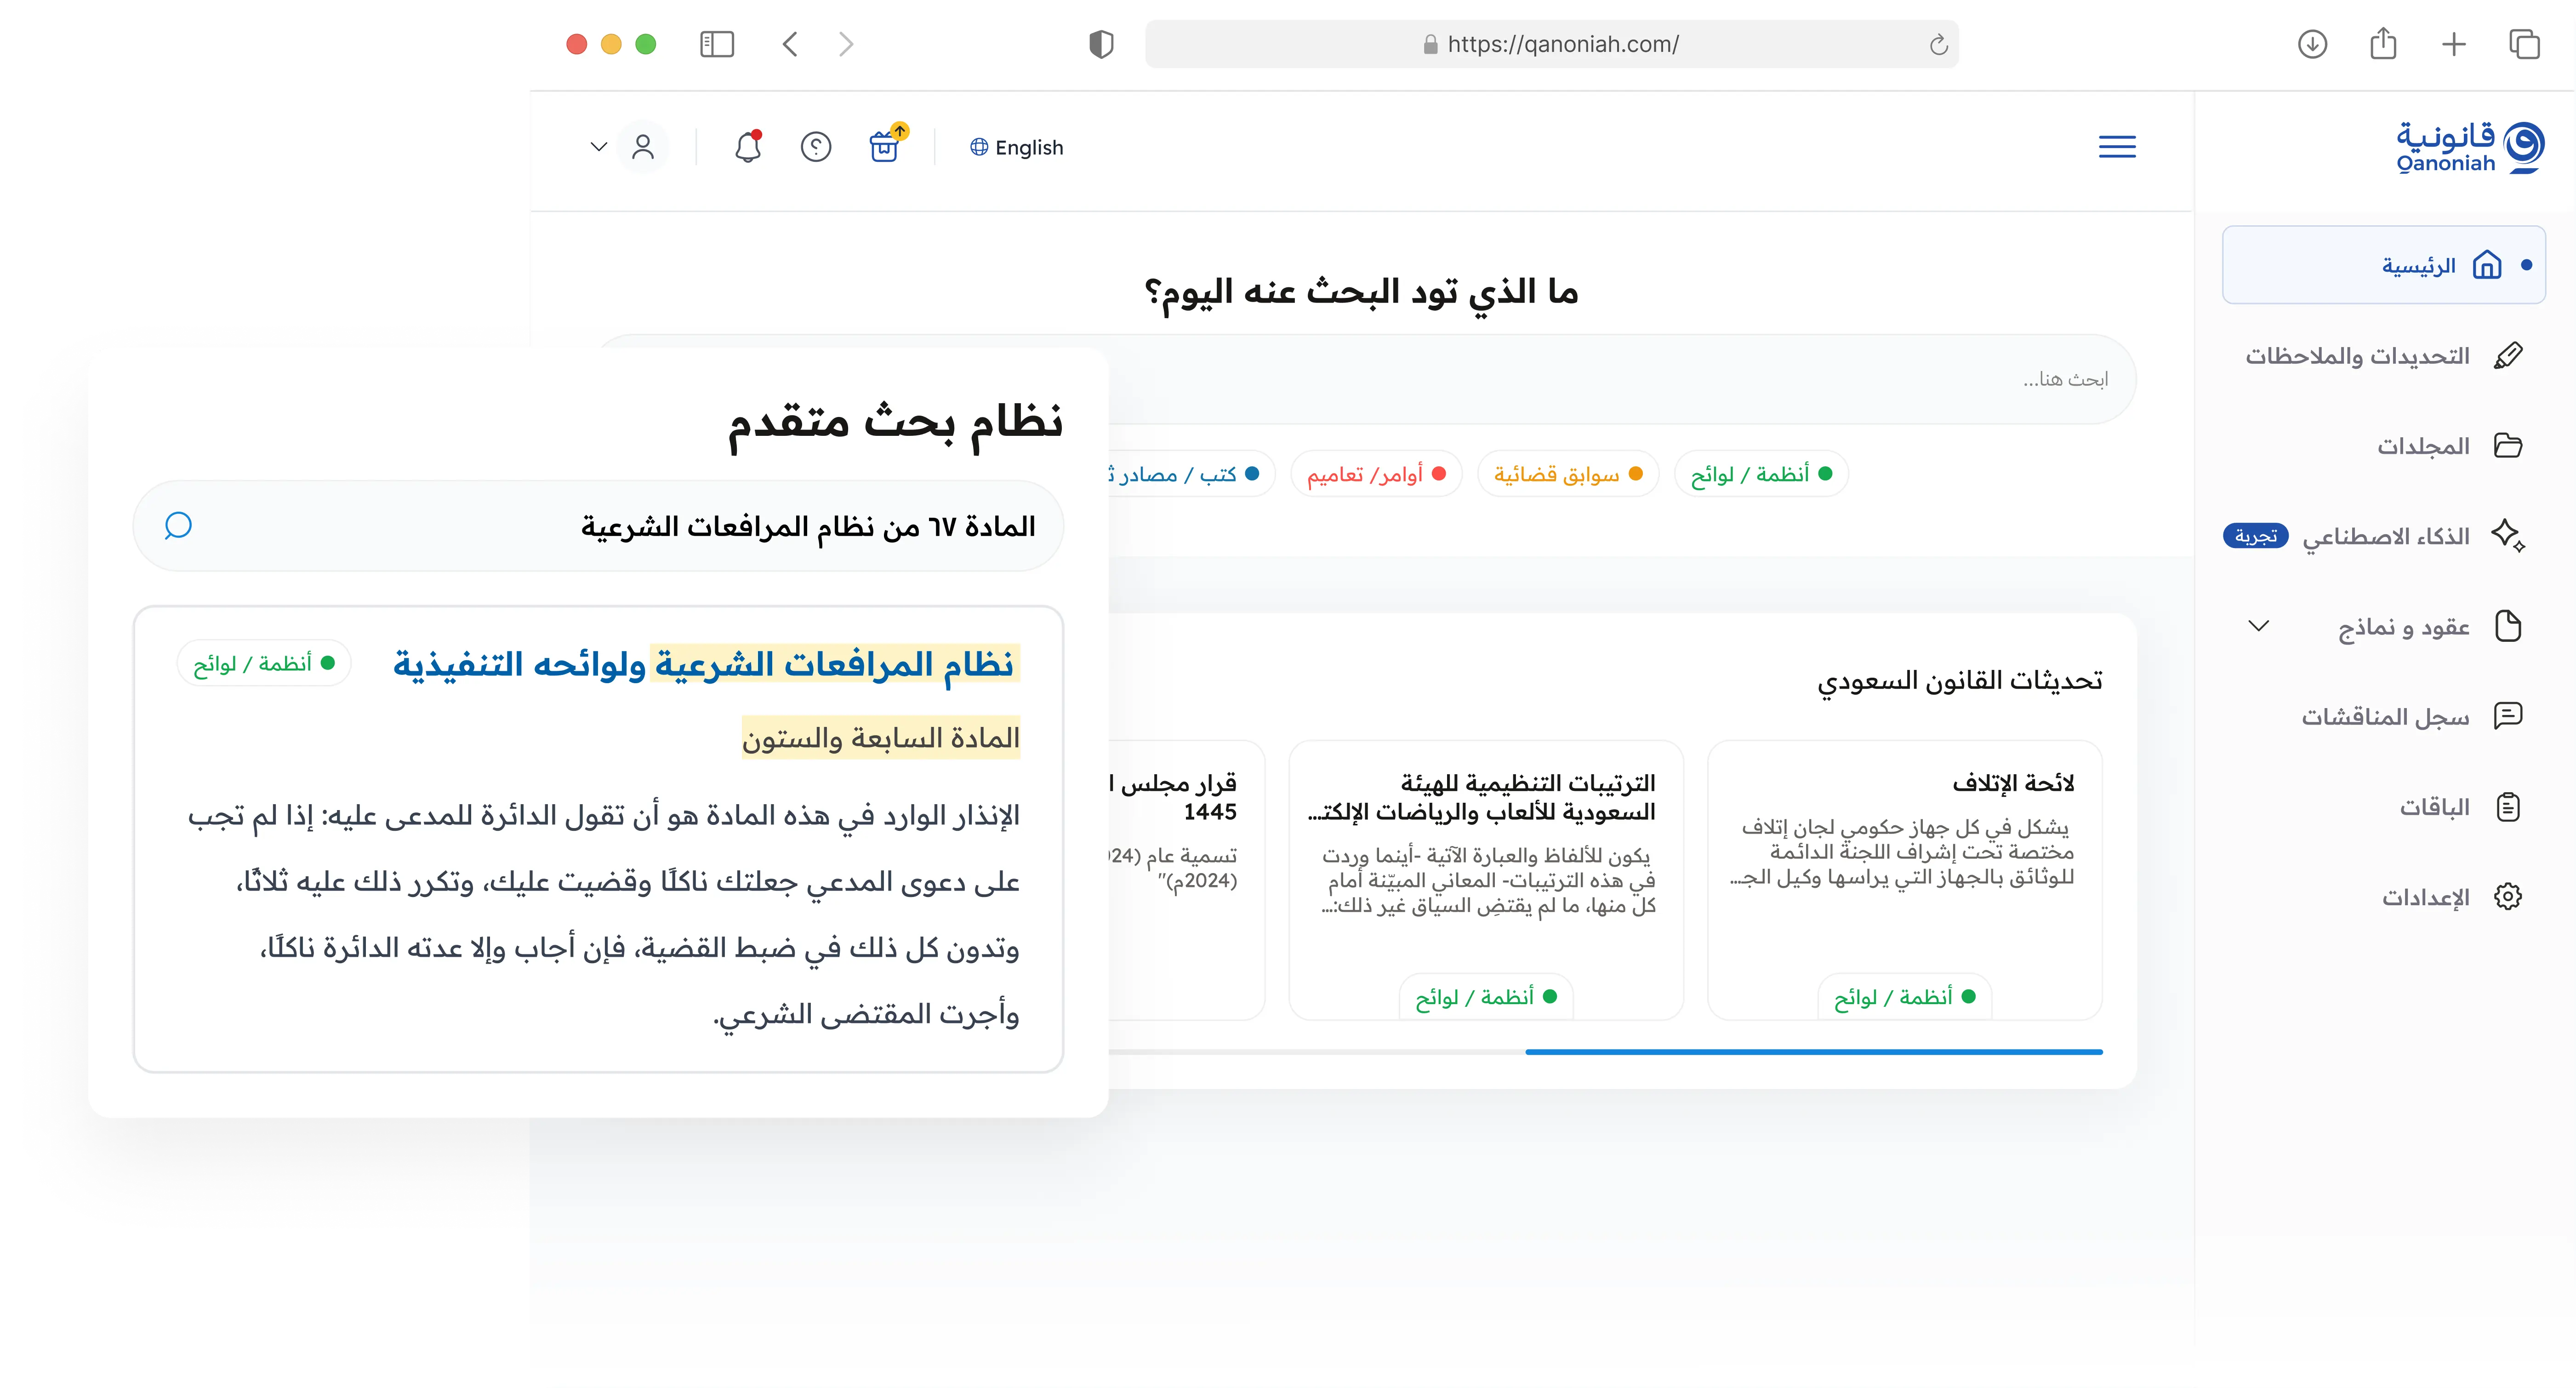Expand the user account dropdown chevron
The width and height of the screenshot is (2576, 1388).
(598, 147)
